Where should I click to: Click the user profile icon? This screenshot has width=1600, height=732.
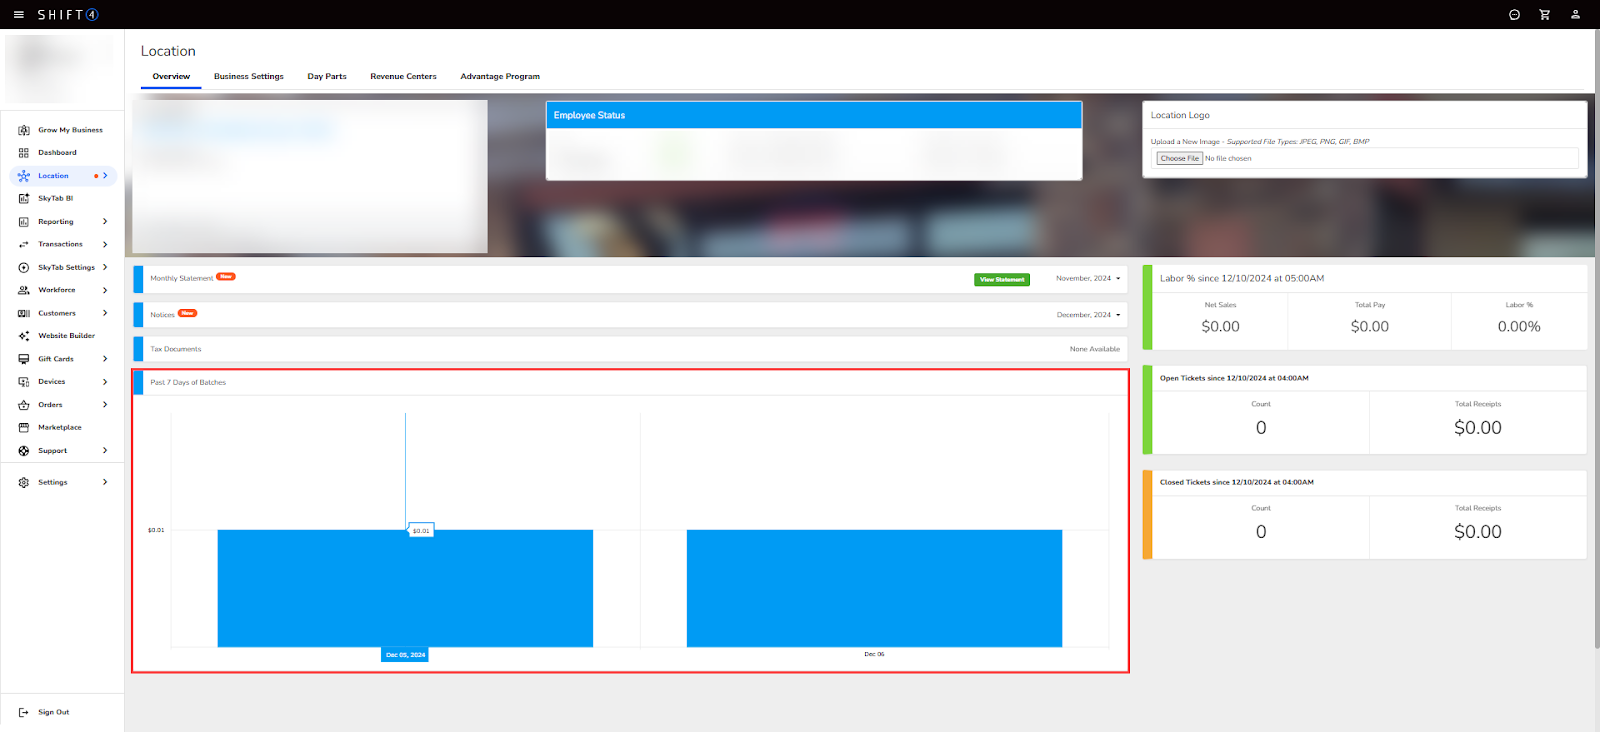click(x=1575, y=15)
